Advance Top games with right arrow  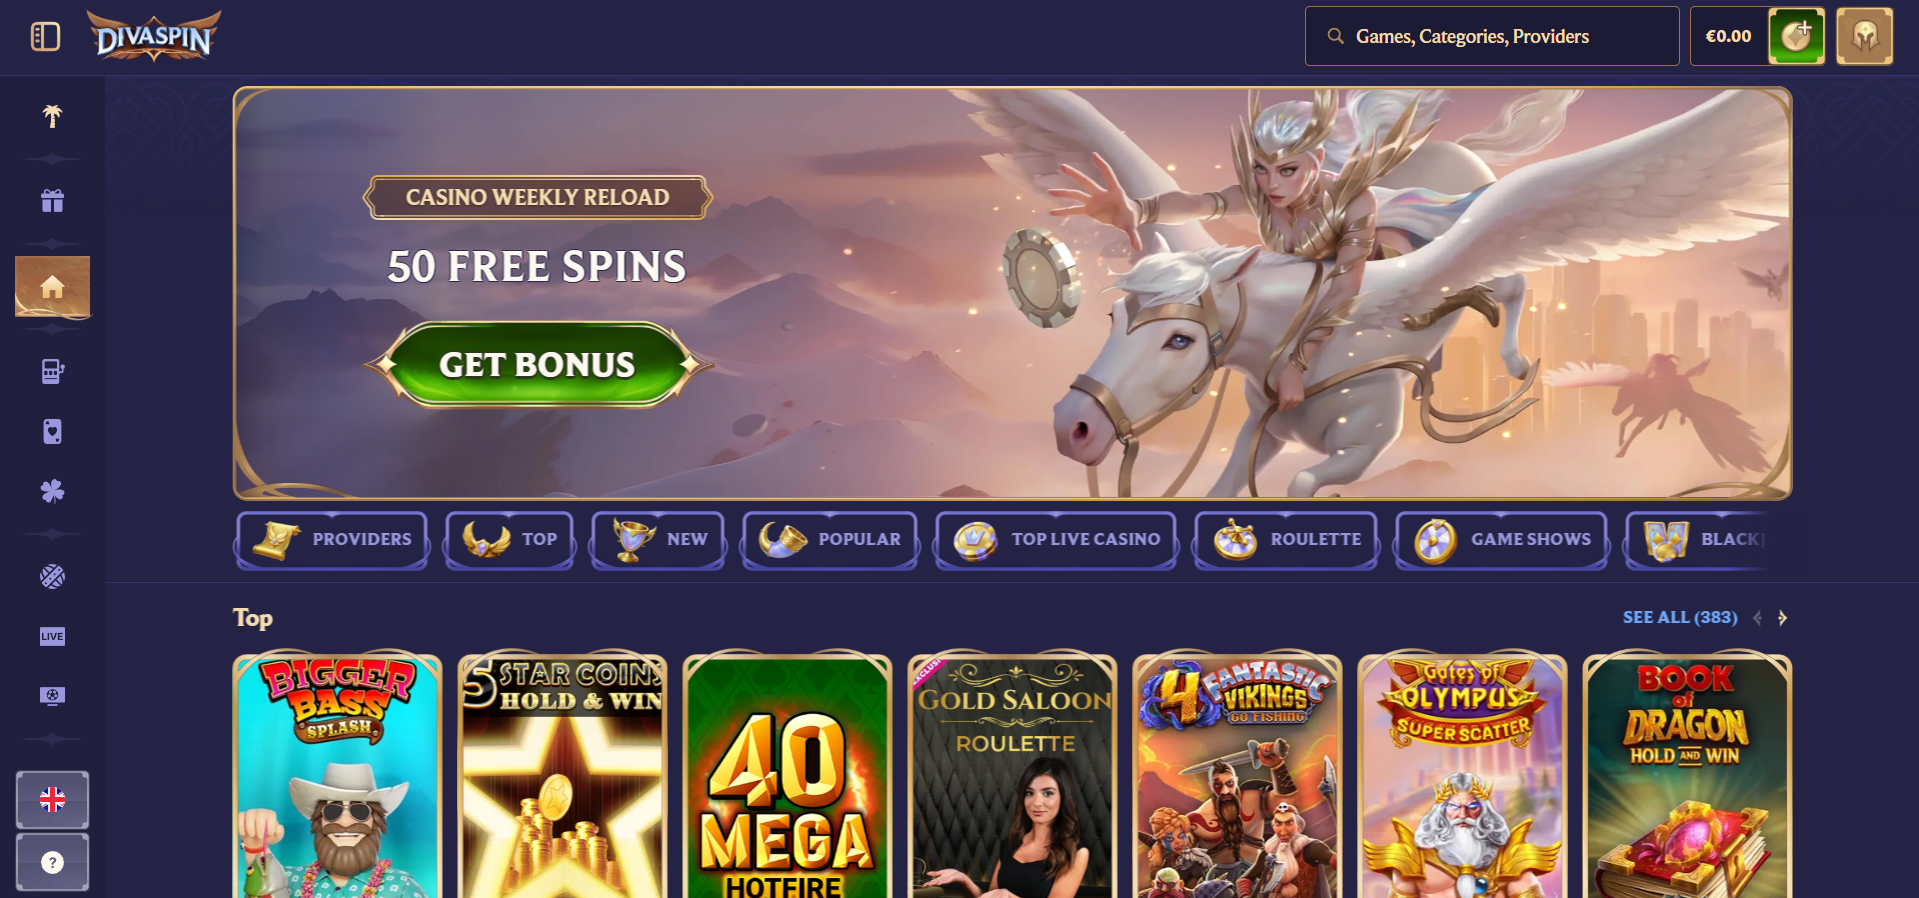coord(1782,618)
